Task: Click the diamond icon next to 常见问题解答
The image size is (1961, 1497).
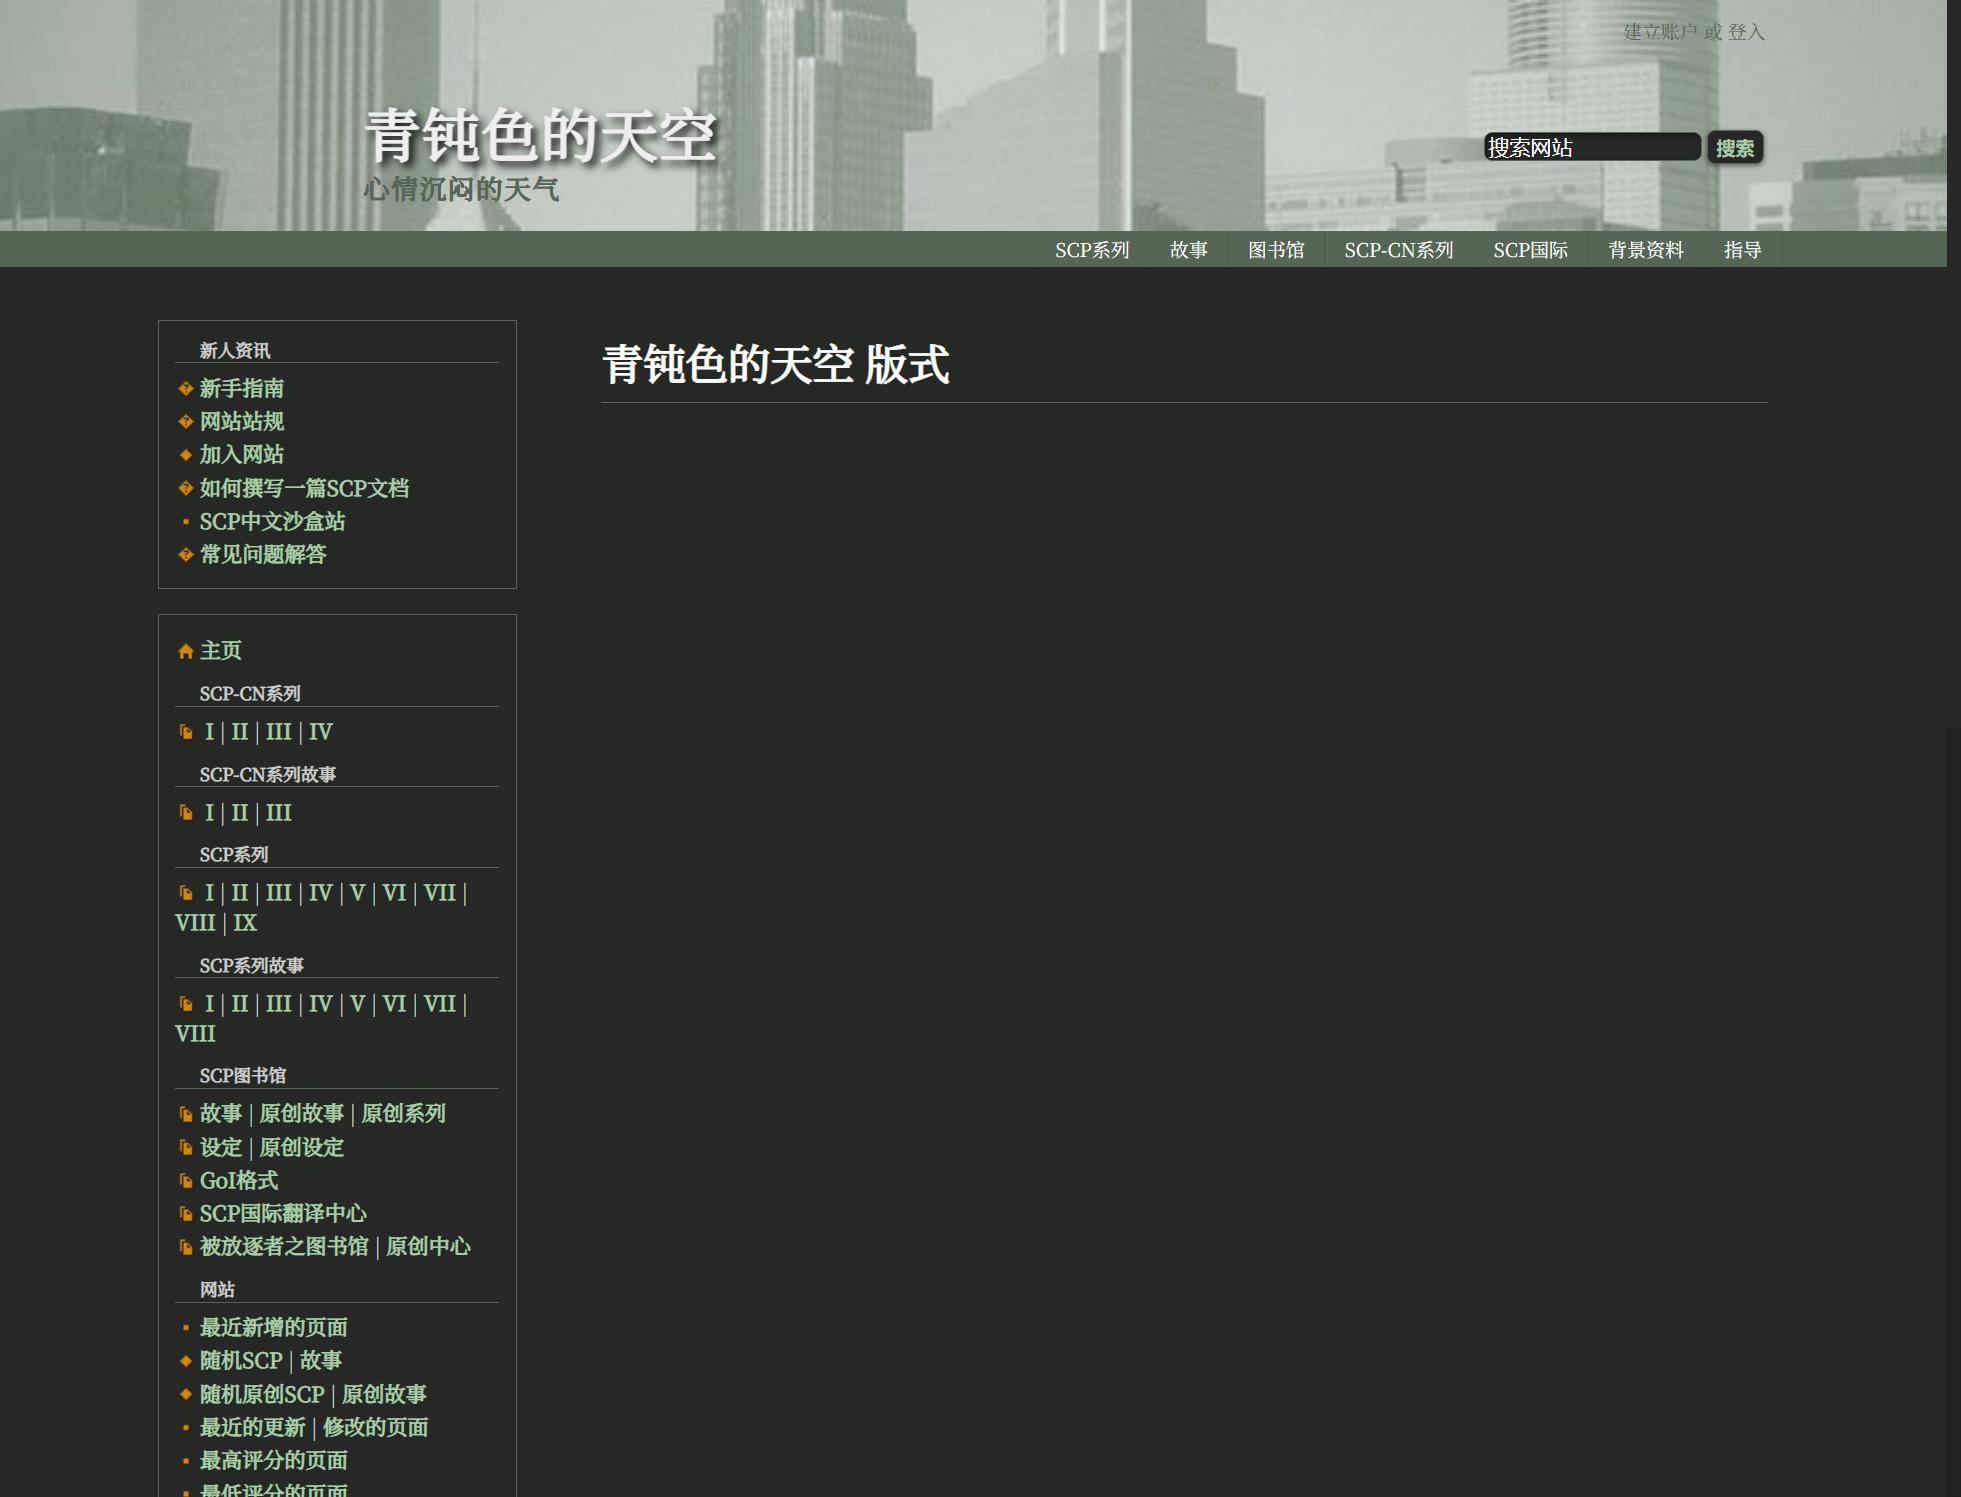Action: (x=185, y=555)
